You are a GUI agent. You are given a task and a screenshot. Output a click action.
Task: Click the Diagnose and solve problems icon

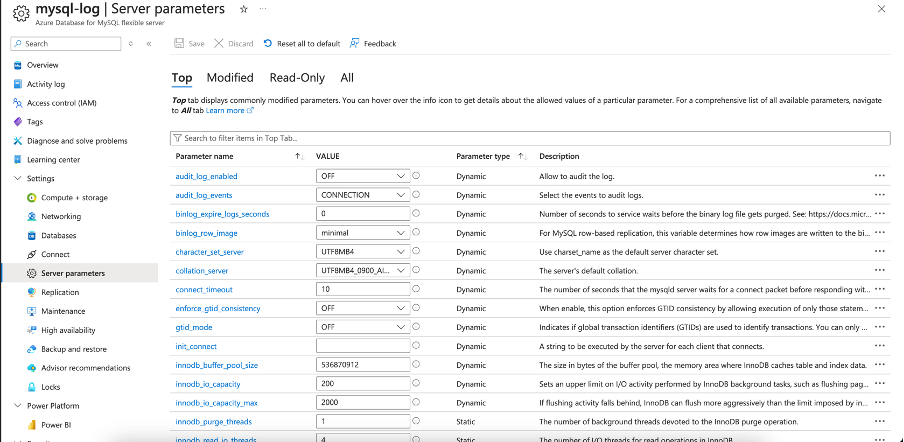18,141
